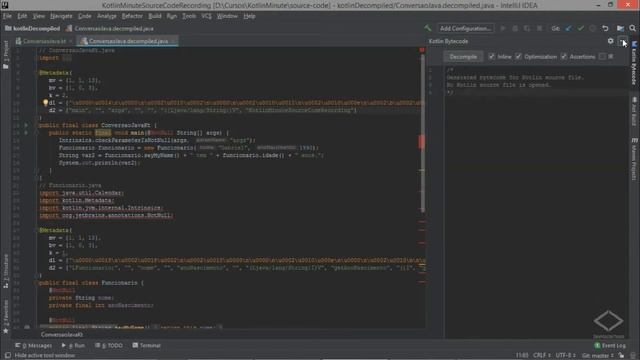
Task: Toggle the IR checkbox
Action: [x=602, y=56]
